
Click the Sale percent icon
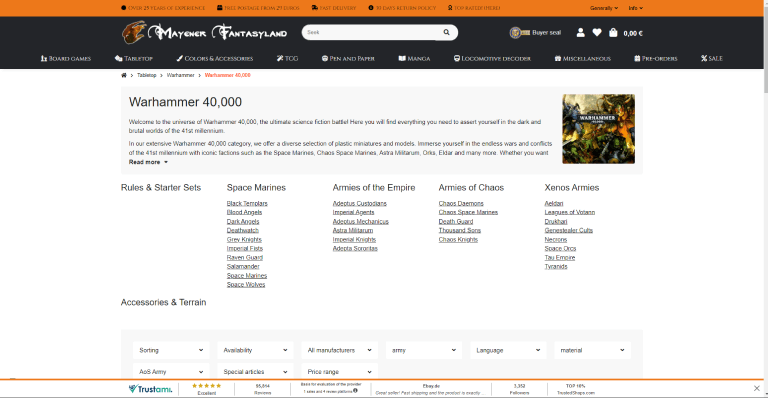click(x=704, y=58)
